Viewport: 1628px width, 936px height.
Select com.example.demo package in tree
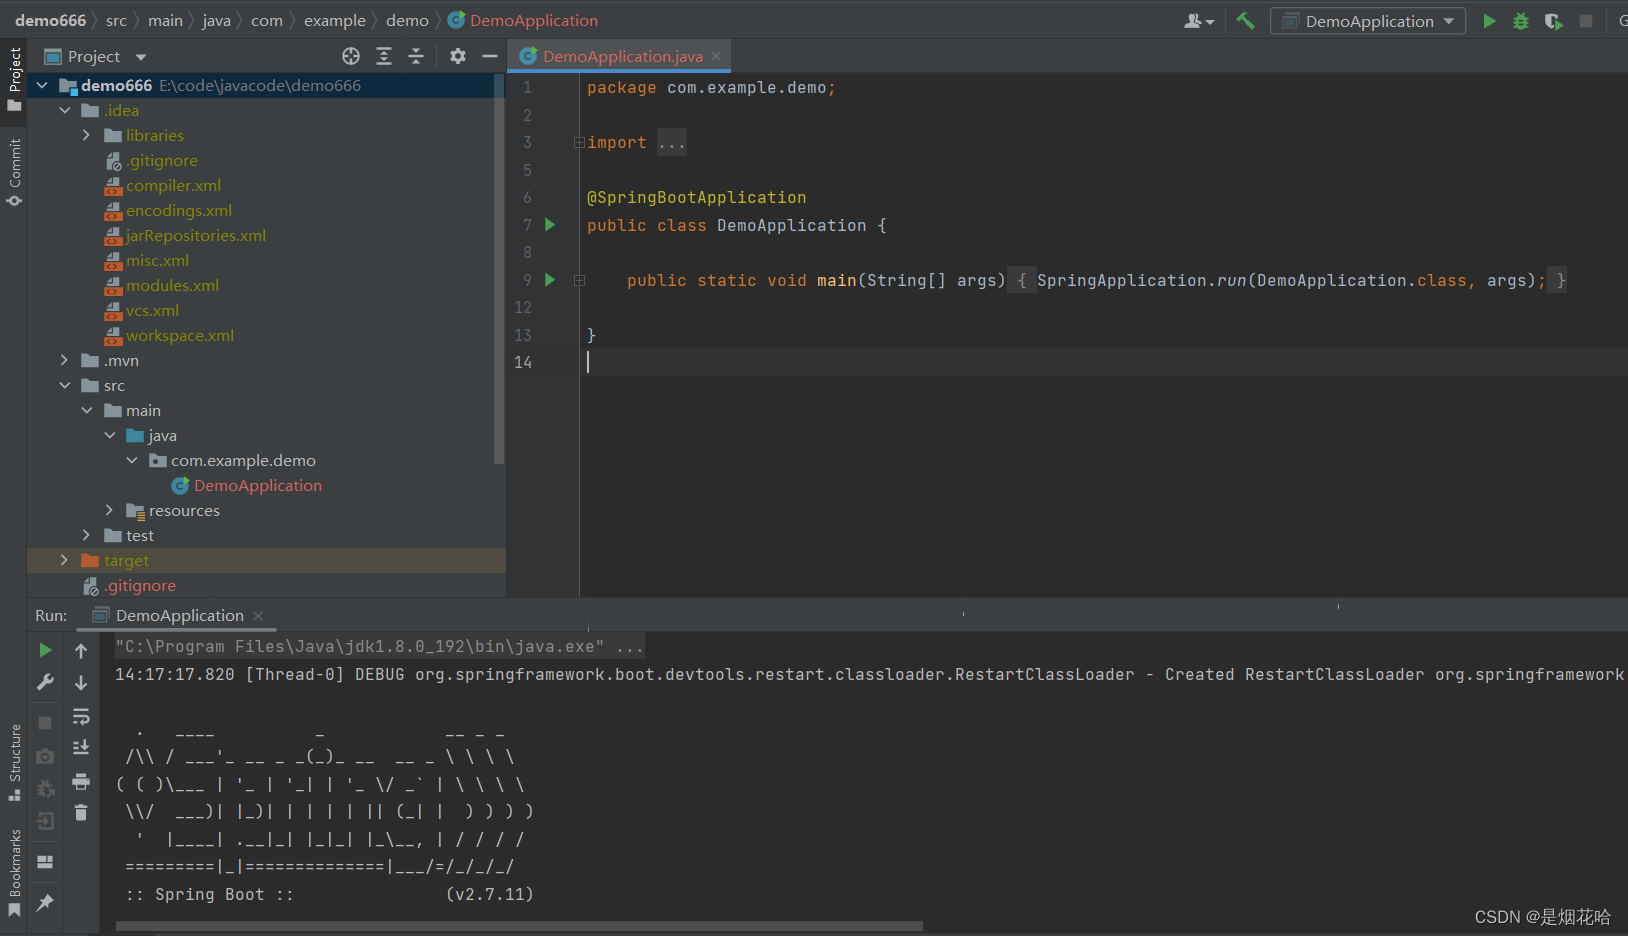point(243,461)
